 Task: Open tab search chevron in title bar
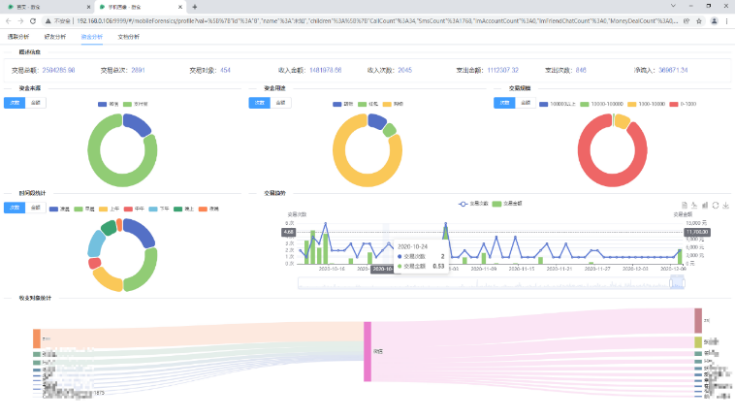click(x=673, y=6)
